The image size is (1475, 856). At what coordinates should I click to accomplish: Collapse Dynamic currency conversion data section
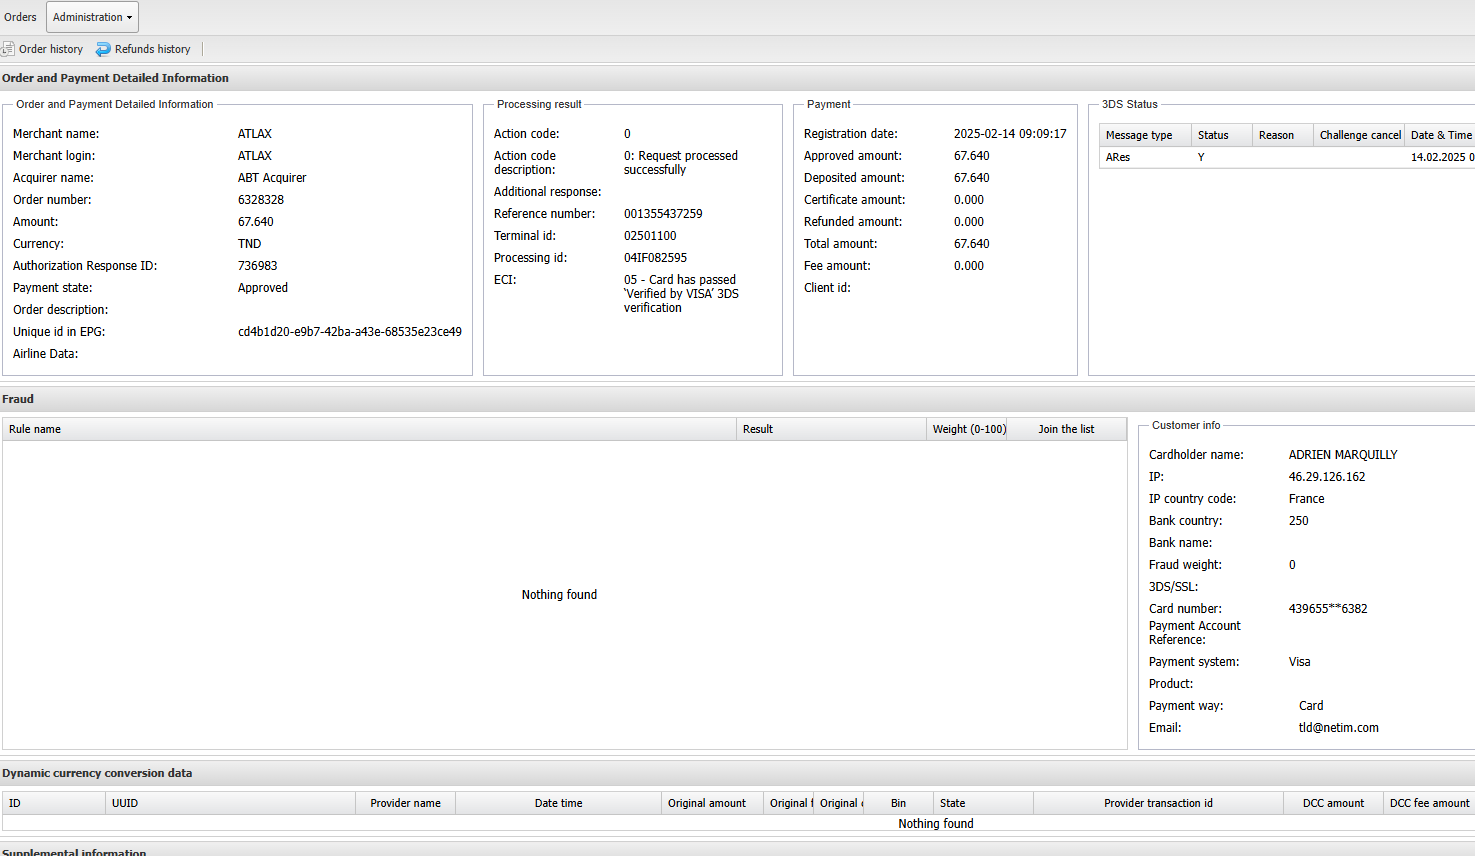pos(97,773)
